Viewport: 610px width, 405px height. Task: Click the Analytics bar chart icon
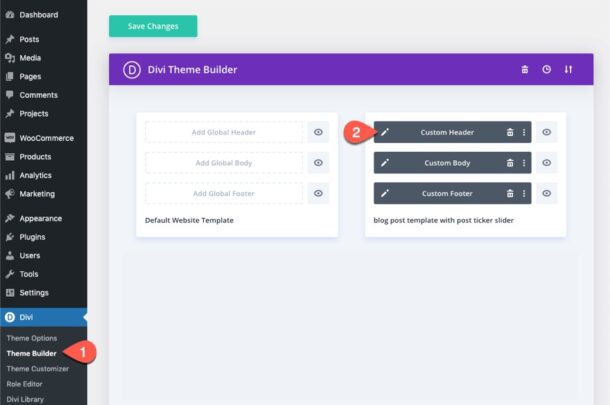coord(10,175)
